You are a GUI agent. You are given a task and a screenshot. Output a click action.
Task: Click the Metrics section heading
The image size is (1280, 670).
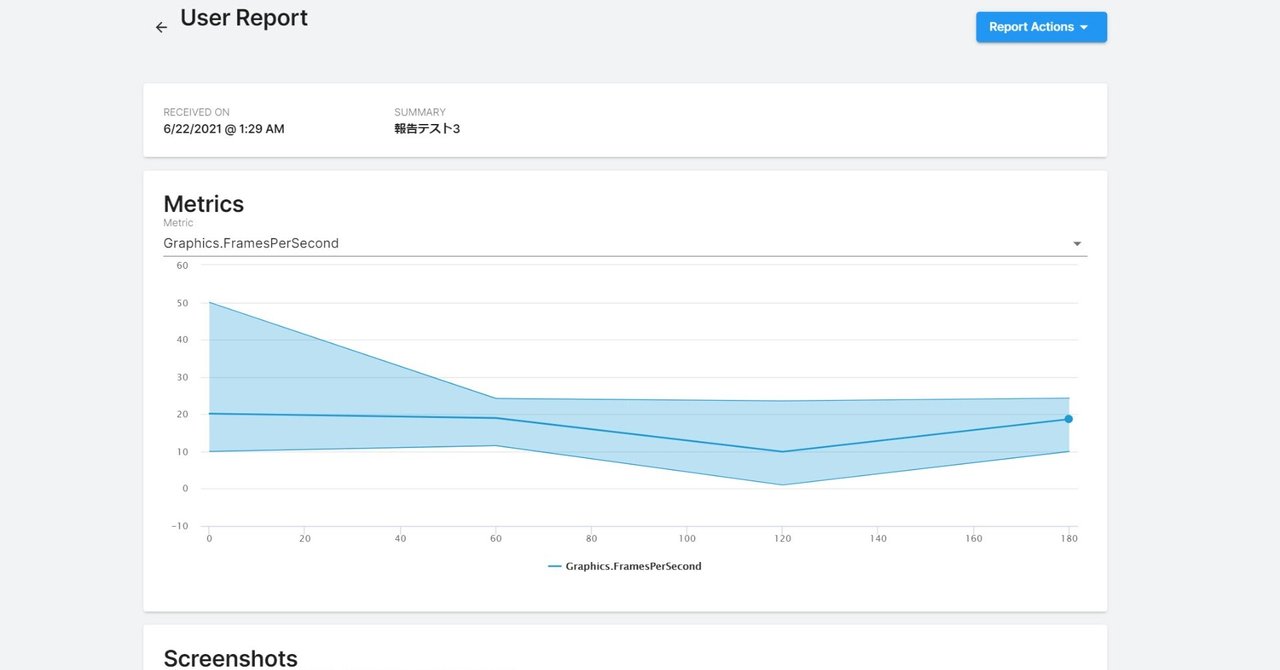(203, 203)
